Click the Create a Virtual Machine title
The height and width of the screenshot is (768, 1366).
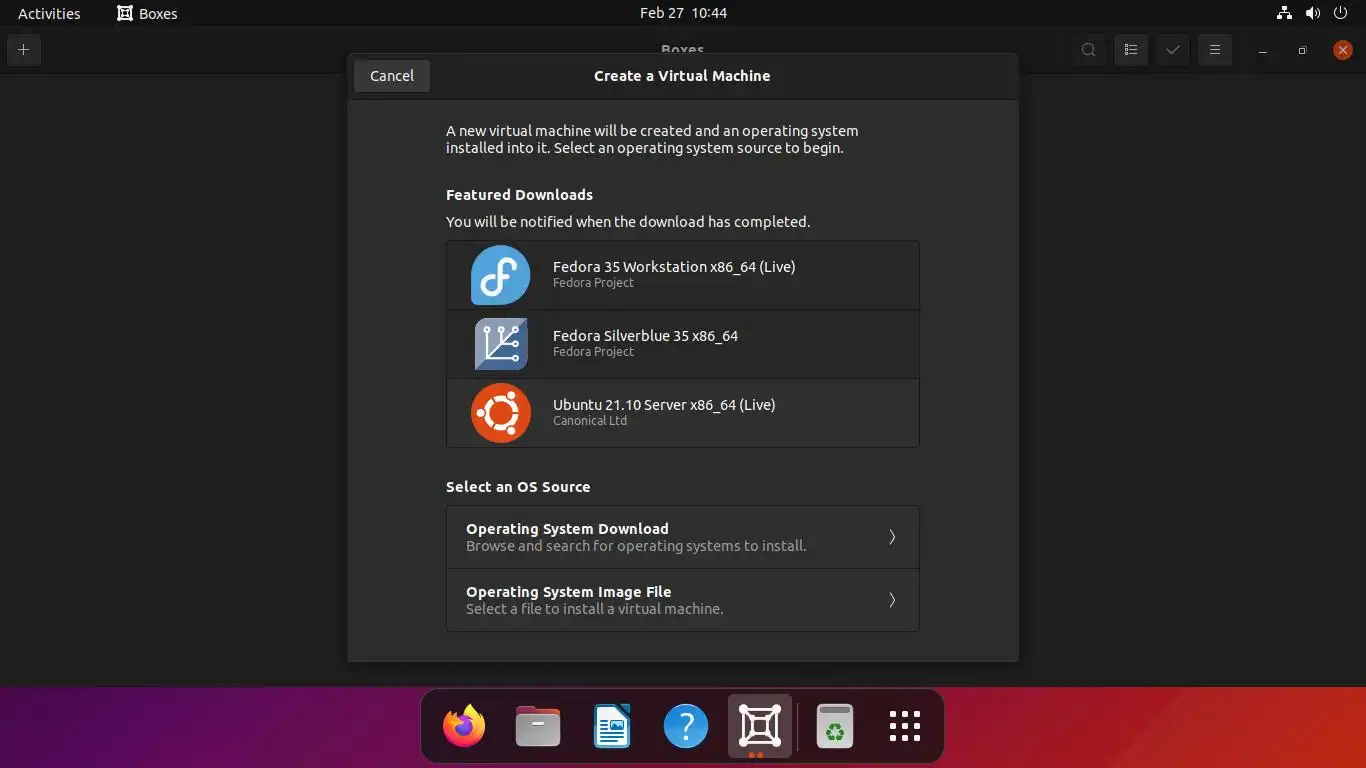682,76
